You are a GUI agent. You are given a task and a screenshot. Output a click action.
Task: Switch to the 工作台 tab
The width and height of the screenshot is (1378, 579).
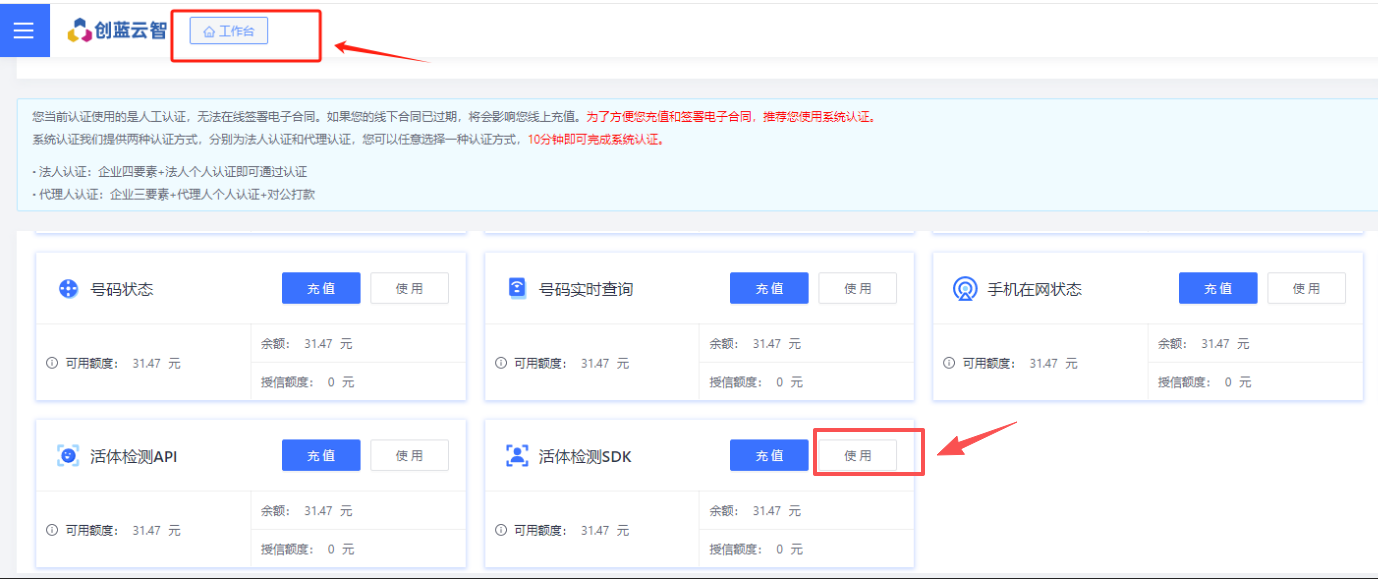229,31
